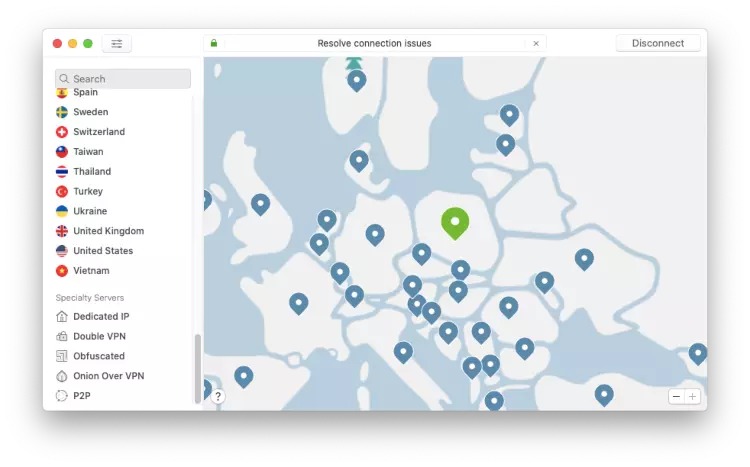Choose United Kingdom in the list
750x467 pixels.
(109, 231)
